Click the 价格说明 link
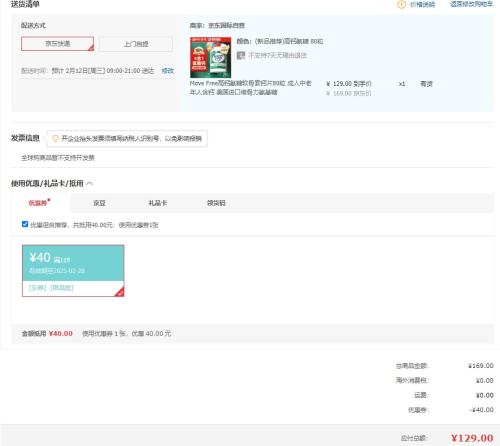The width and height of the screenshot is (500, 446). [x=422, y=4]
